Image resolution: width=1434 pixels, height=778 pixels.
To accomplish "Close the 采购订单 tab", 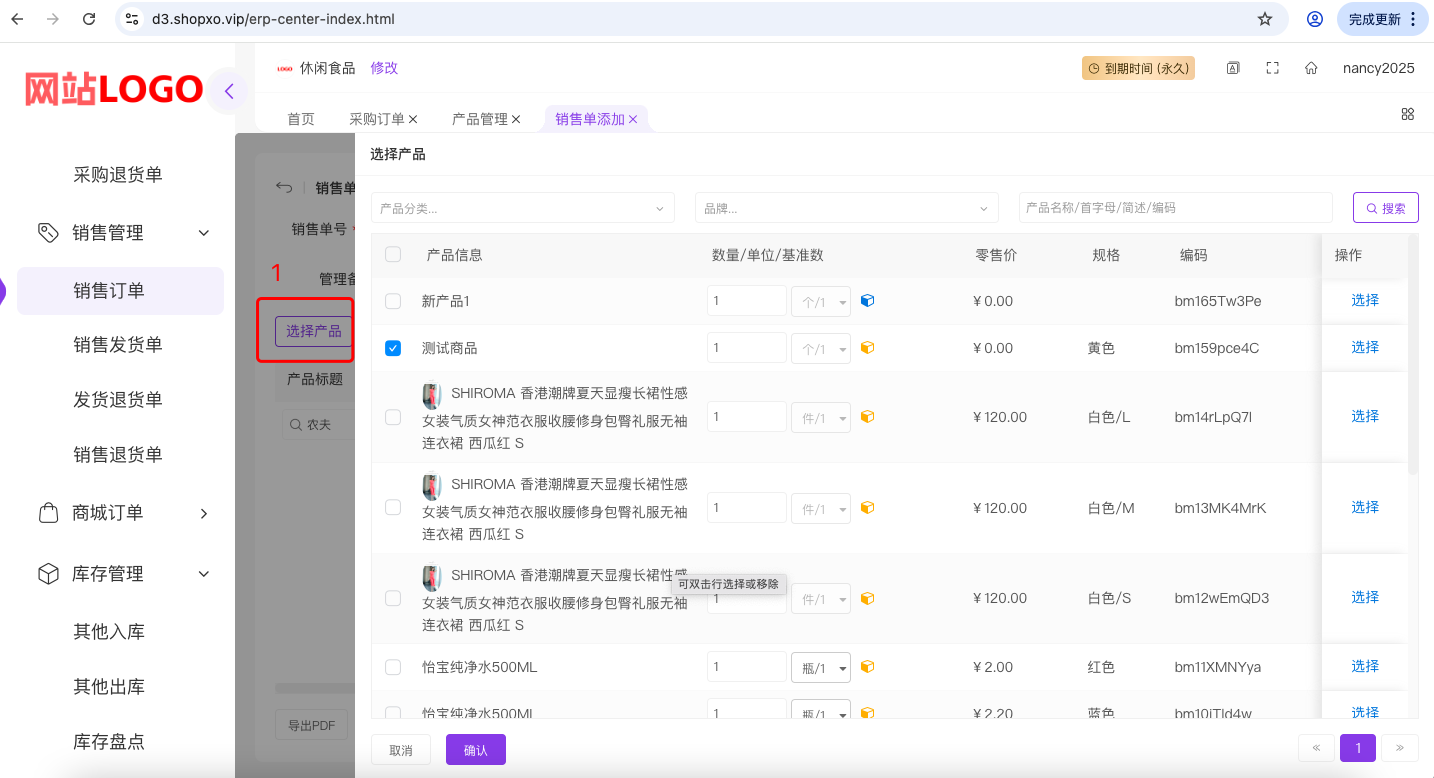I will point(413,119).
